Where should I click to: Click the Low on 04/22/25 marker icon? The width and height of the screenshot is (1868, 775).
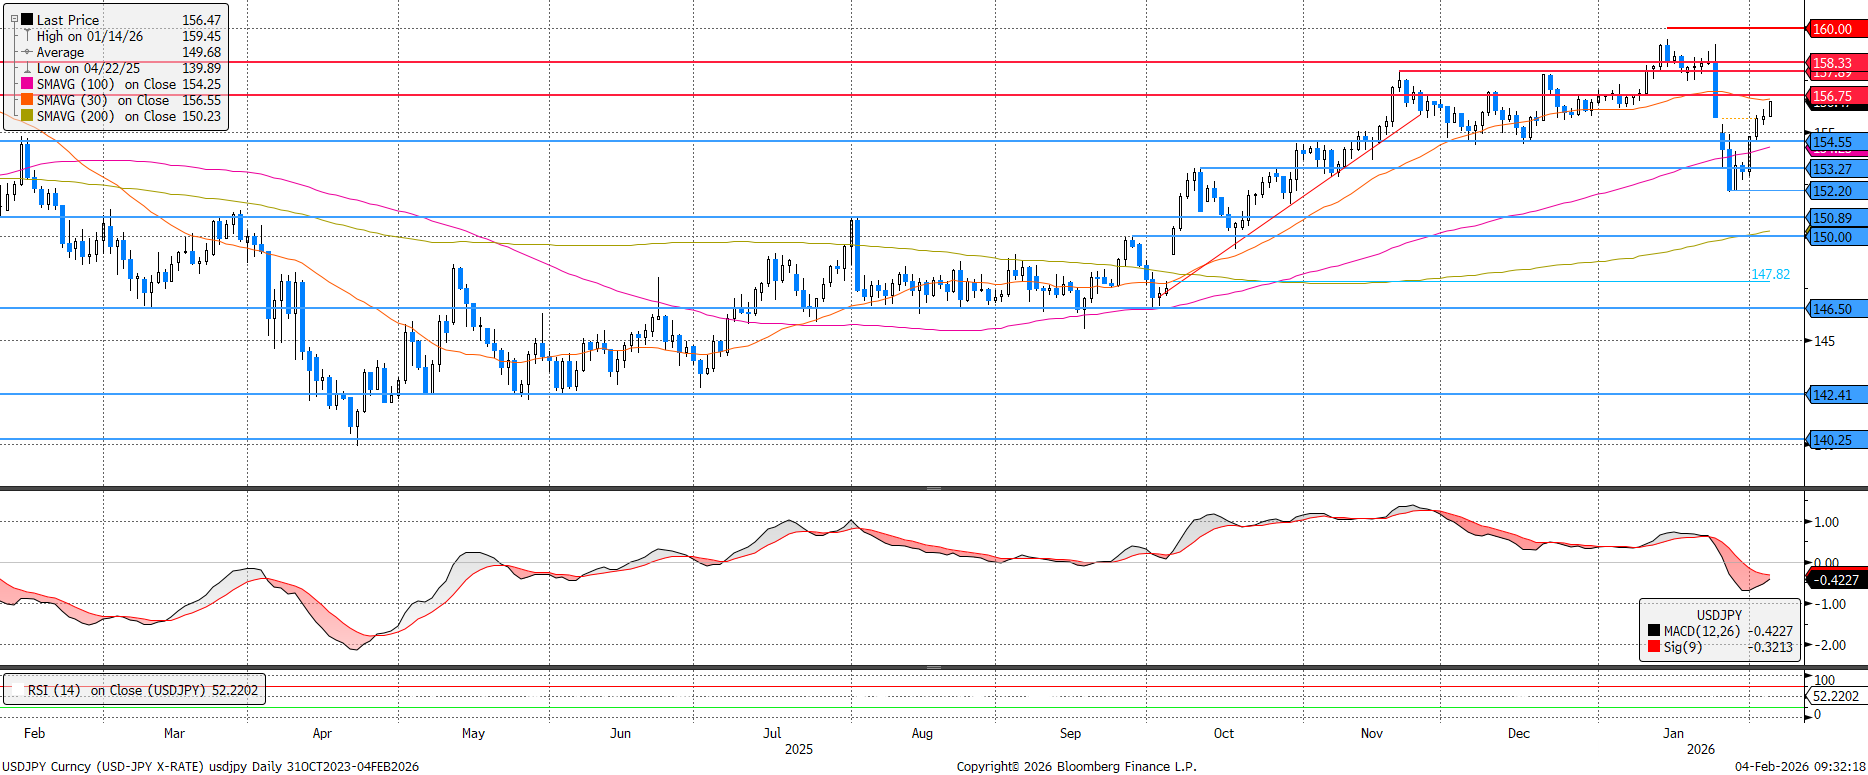27,68
